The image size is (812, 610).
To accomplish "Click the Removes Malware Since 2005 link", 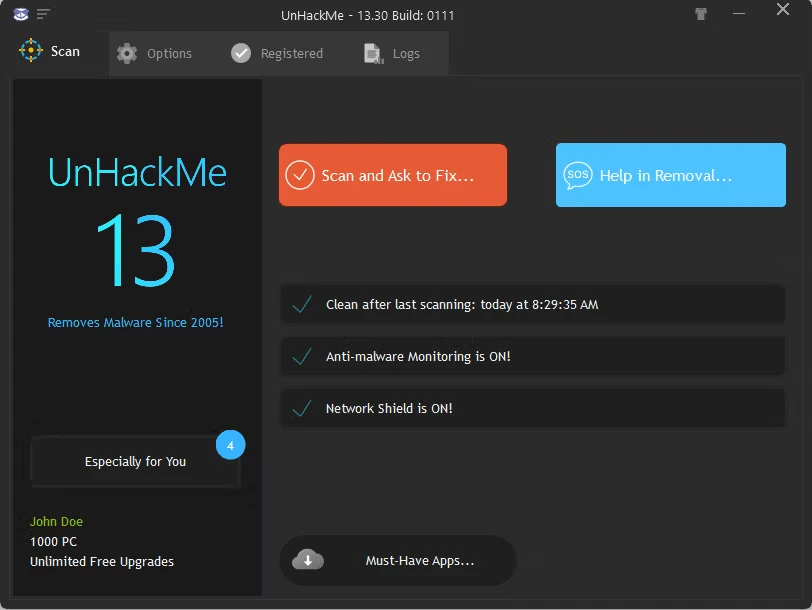I will 135,323.
